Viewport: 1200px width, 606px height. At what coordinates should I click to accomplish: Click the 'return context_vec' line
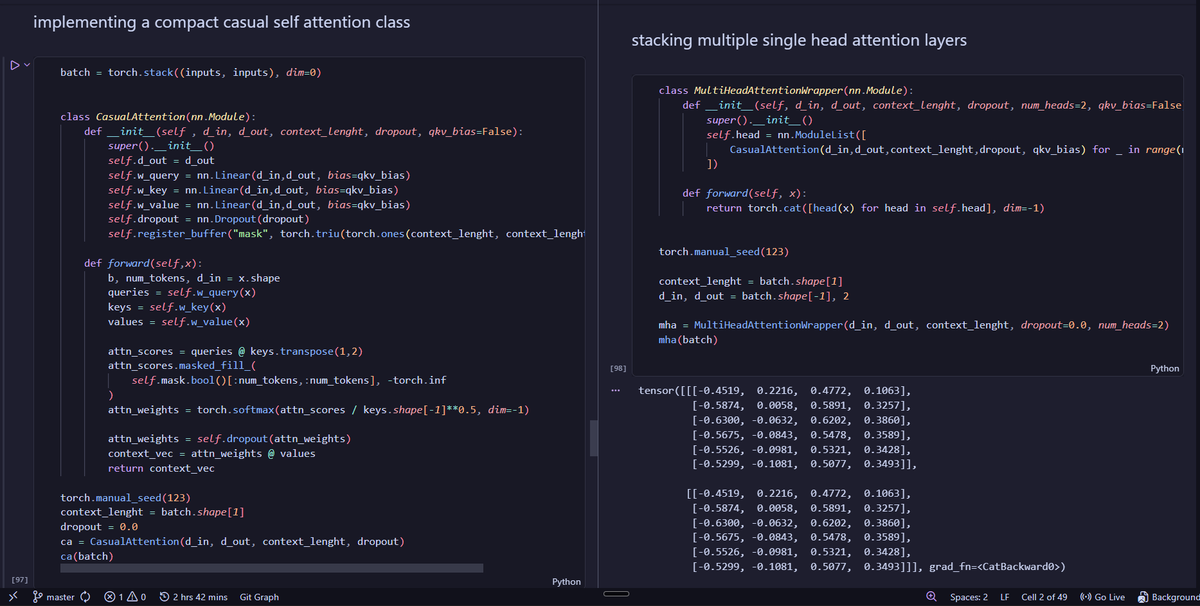[161, 468]
